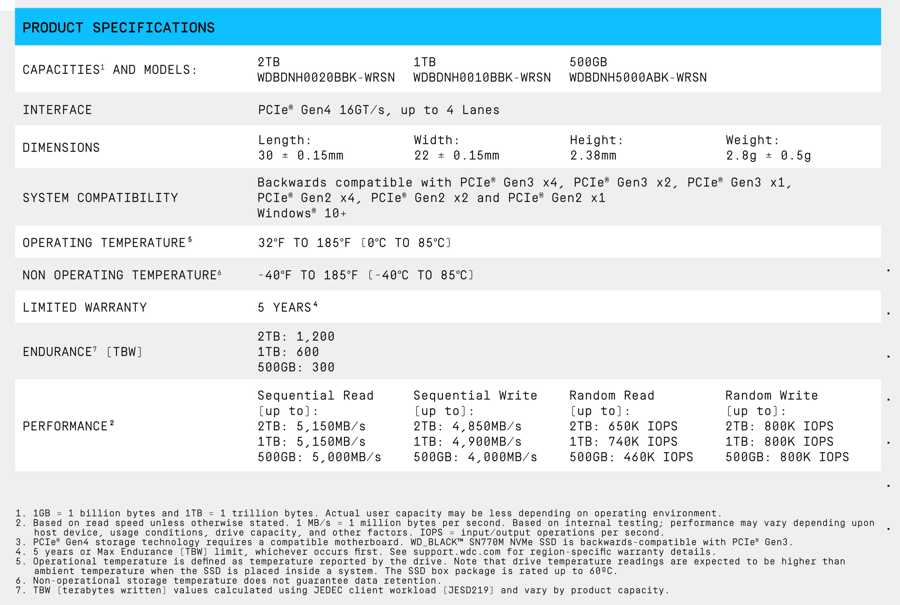Click "2TB: 5,150MB/s" sequential read value
Screen dimensions: 900x605
(312, 426)
